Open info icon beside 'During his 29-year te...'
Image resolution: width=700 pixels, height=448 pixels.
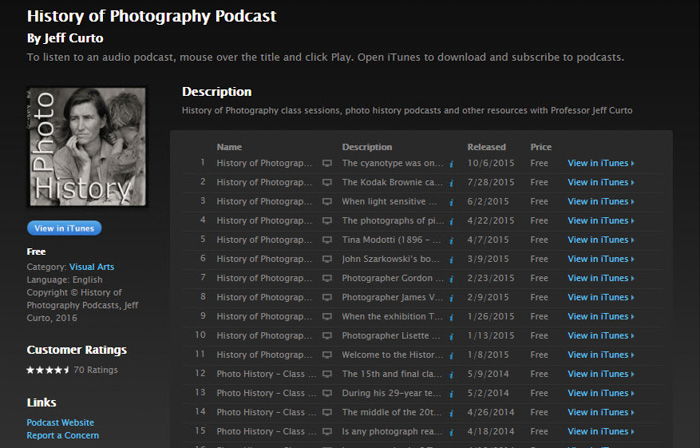(x=451, y=394)
